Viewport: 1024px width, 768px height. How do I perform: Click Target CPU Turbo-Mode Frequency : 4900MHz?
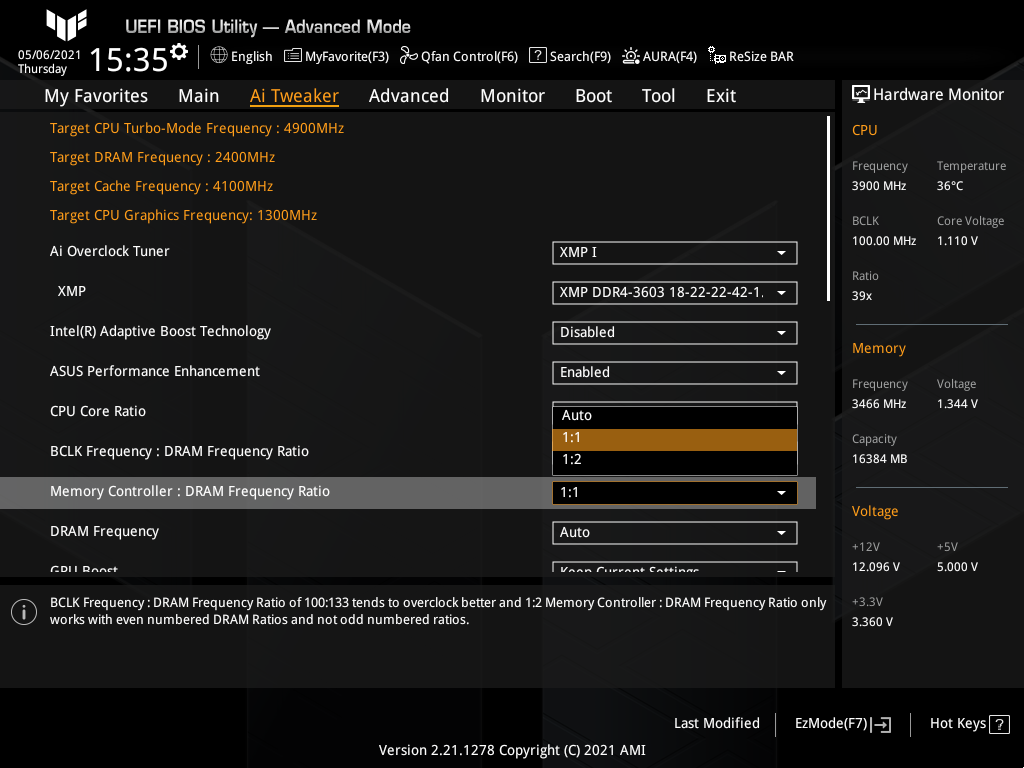click(197, 129)
